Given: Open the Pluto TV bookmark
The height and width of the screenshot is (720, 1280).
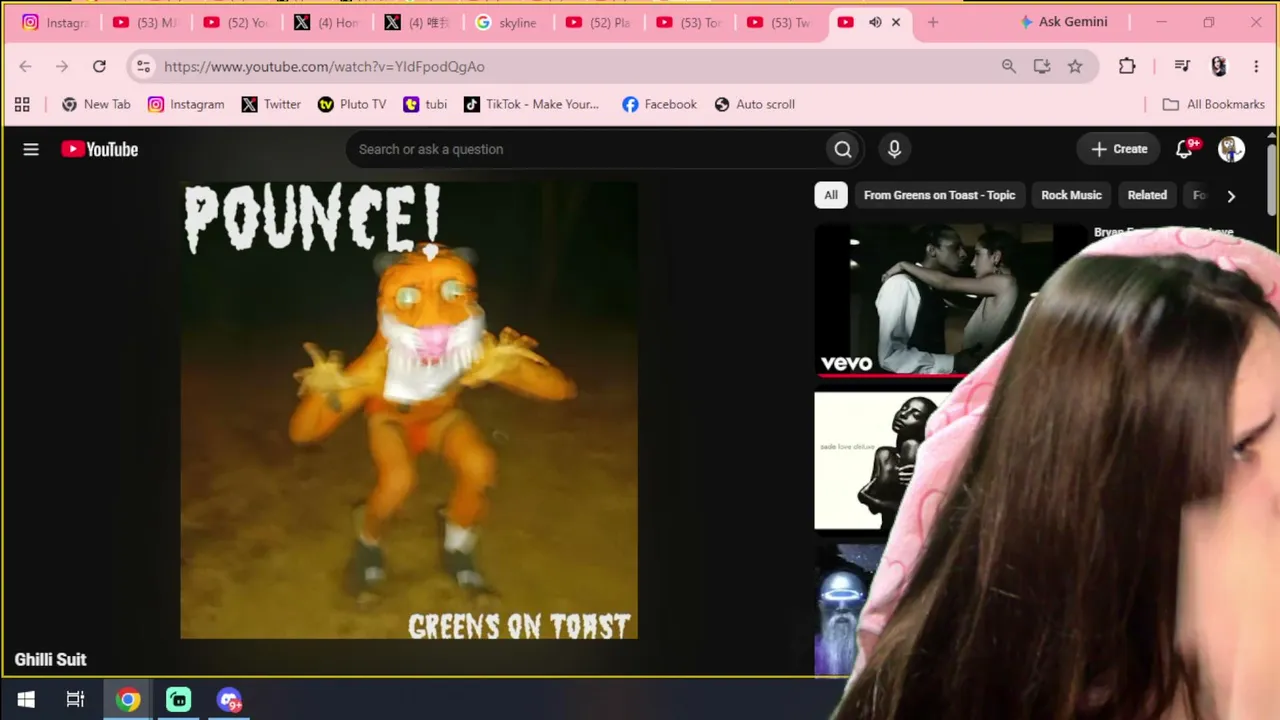Looking at the screenshot, I should point(352,104).
